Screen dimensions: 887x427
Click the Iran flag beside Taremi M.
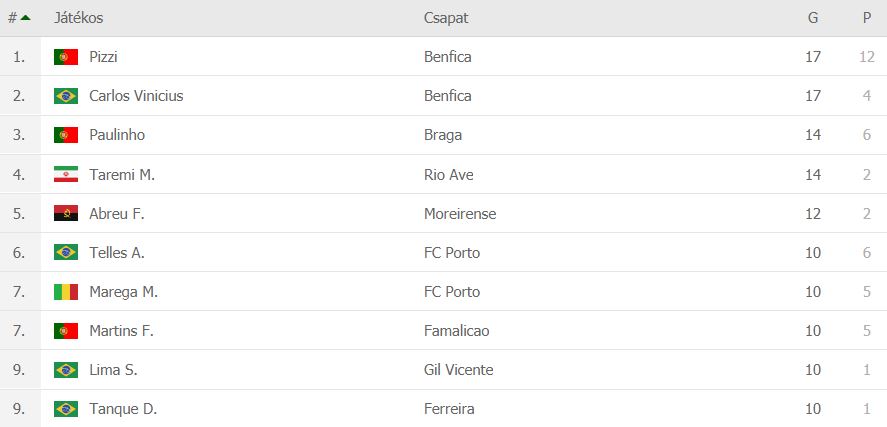point(66,174)
